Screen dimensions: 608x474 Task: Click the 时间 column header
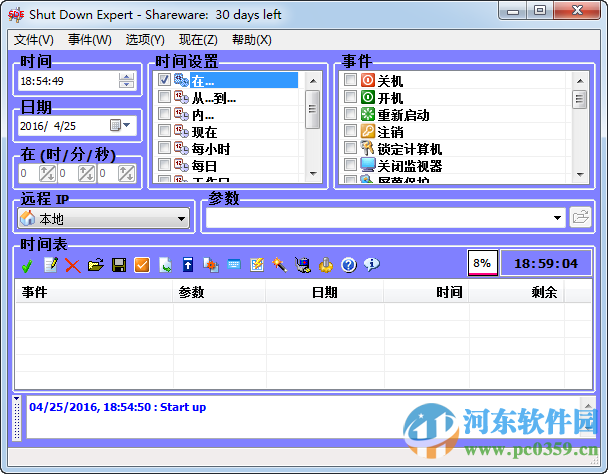click(x=427, y=292)
